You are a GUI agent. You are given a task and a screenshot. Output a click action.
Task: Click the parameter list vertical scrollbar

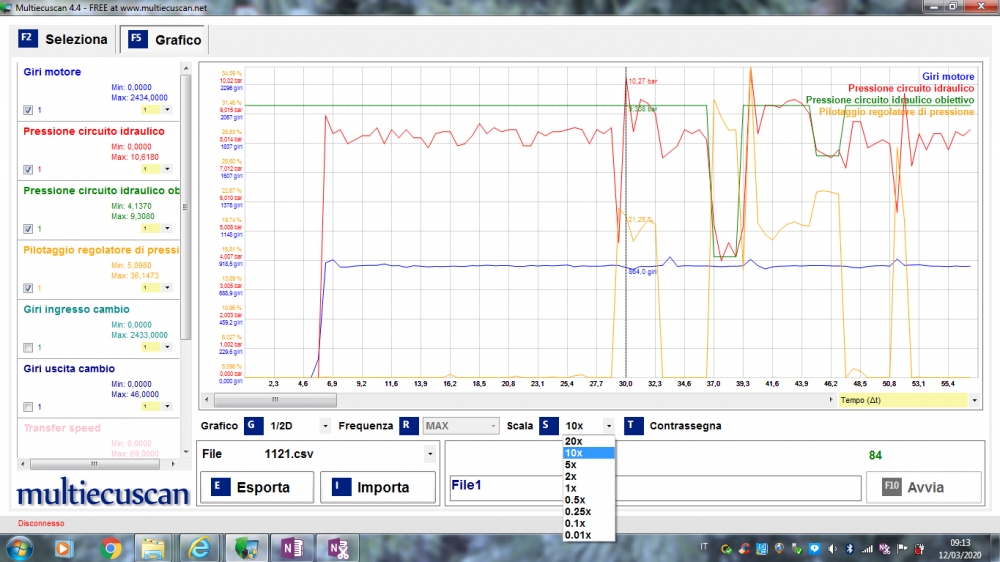[185, 200]
